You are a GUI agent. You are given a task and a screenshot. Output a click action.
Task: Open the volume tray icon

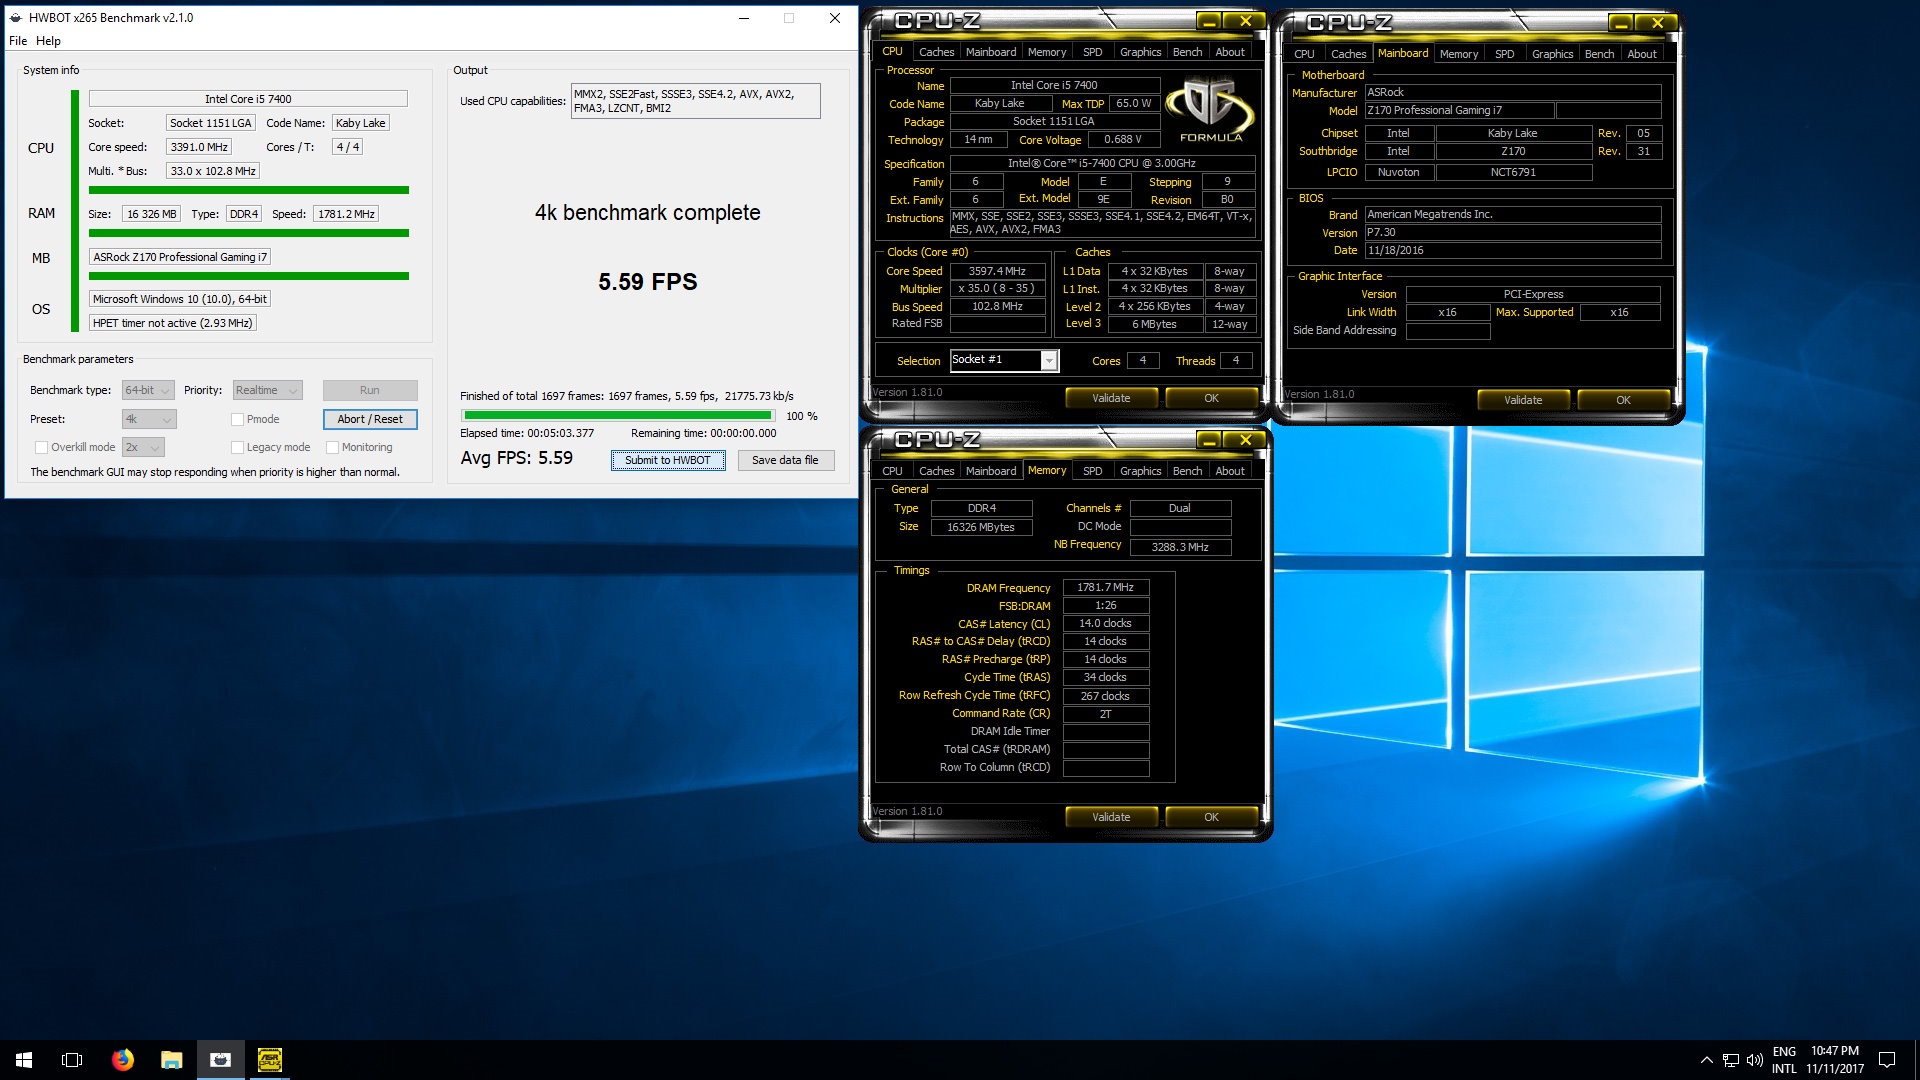pos(1754,1060)
